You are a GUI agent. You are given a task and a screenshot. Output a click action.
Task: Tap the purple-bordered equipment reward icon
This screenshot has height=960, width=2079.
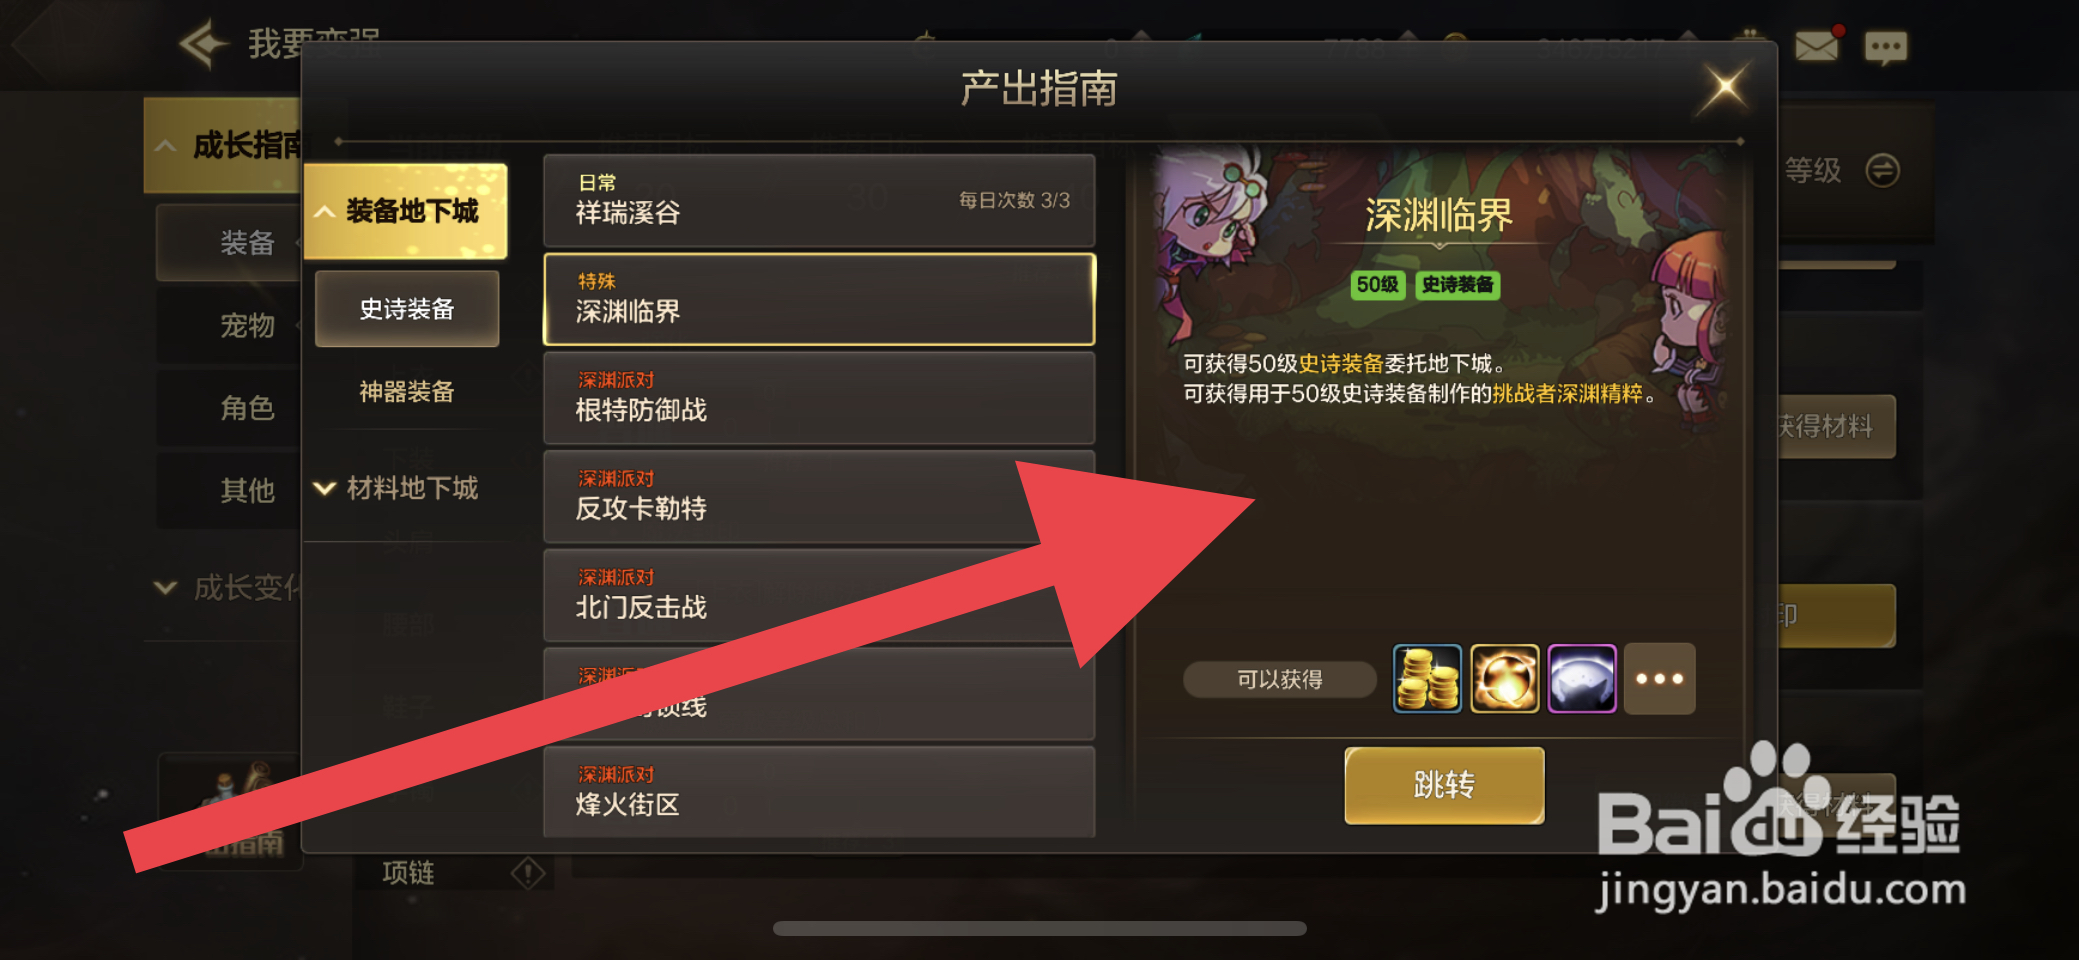tap(1581, 679)
